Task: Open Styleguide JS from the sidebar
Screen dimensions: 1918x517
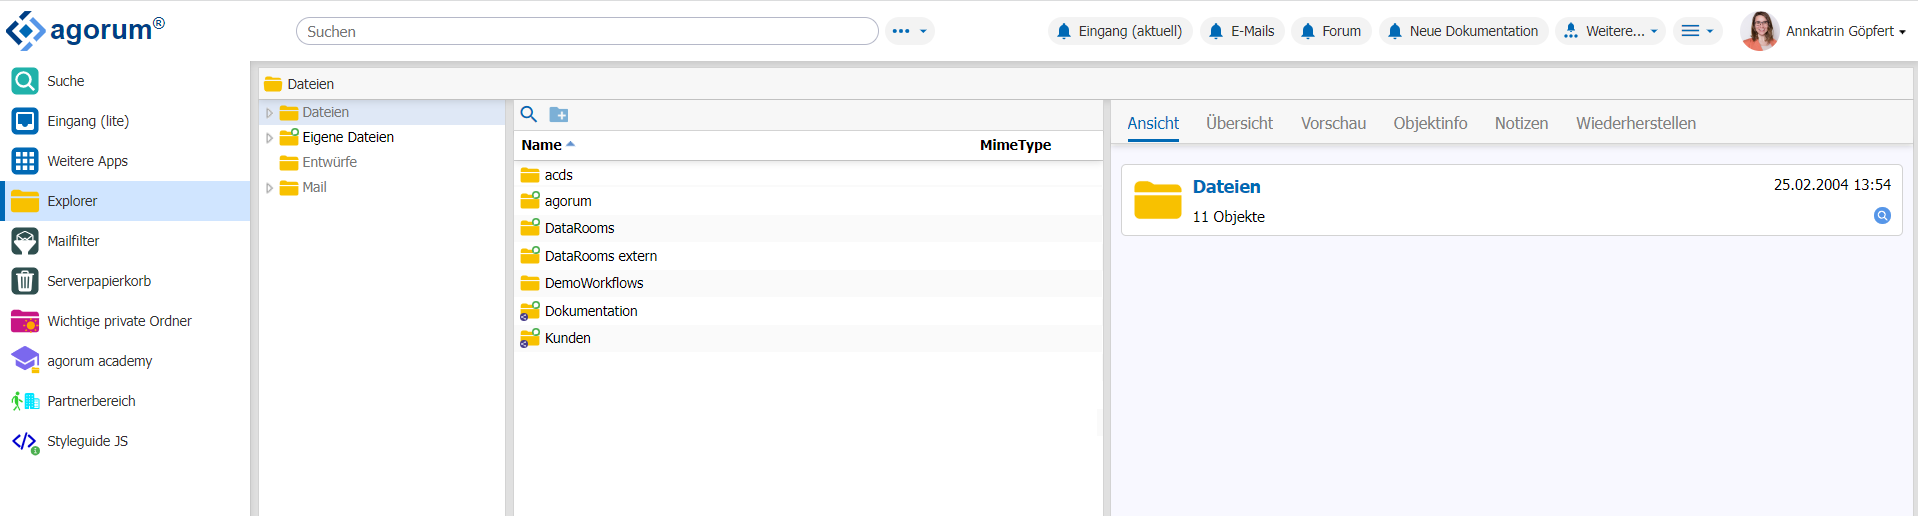Action: 25,441
